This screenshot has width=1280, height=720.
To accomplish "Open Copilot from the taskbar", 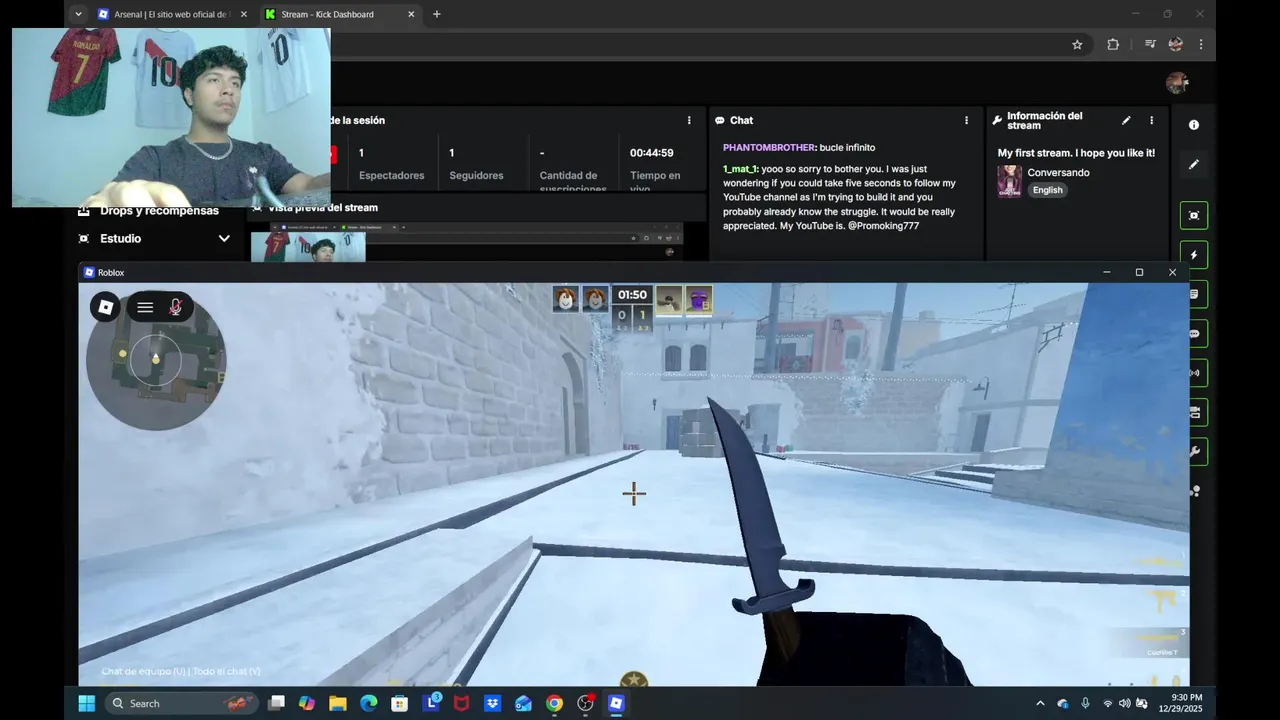I will click(307, 703).
